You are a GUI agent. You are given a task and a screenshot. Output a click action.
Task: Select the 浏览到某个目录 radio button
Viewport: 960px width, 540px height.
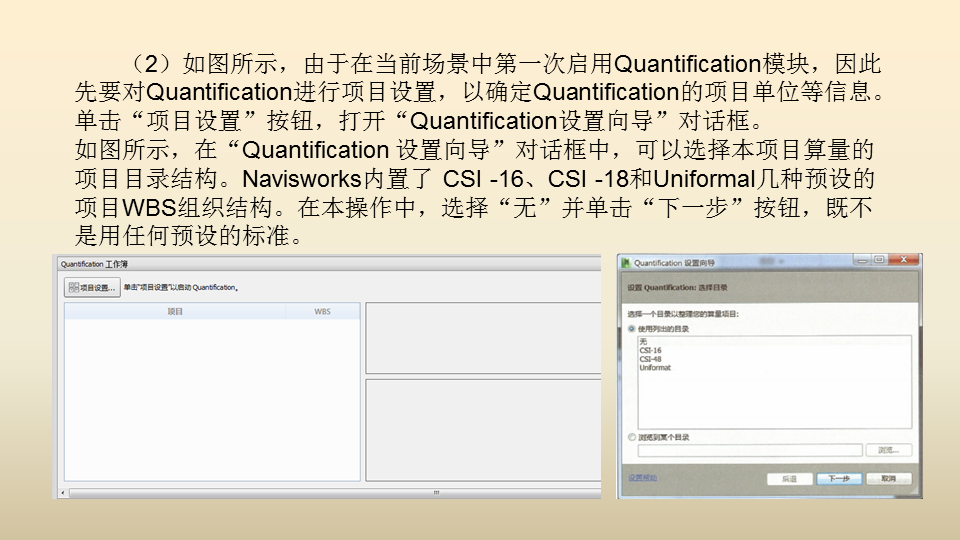(632, 437)
